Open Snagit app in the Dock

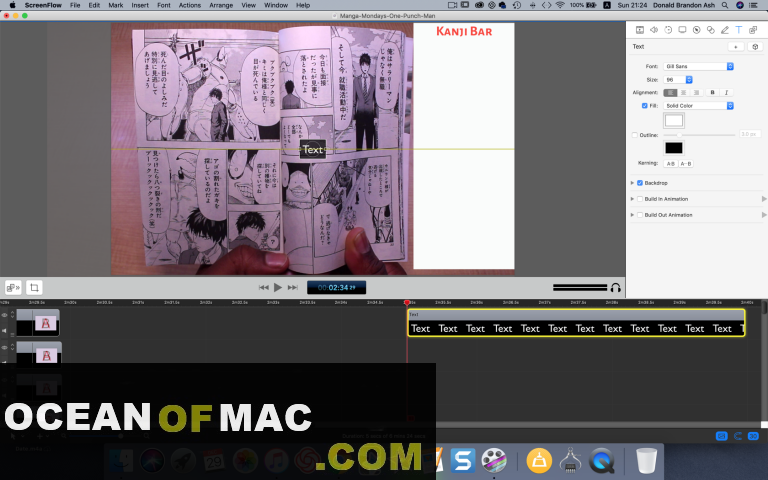[x=463, y=460]
